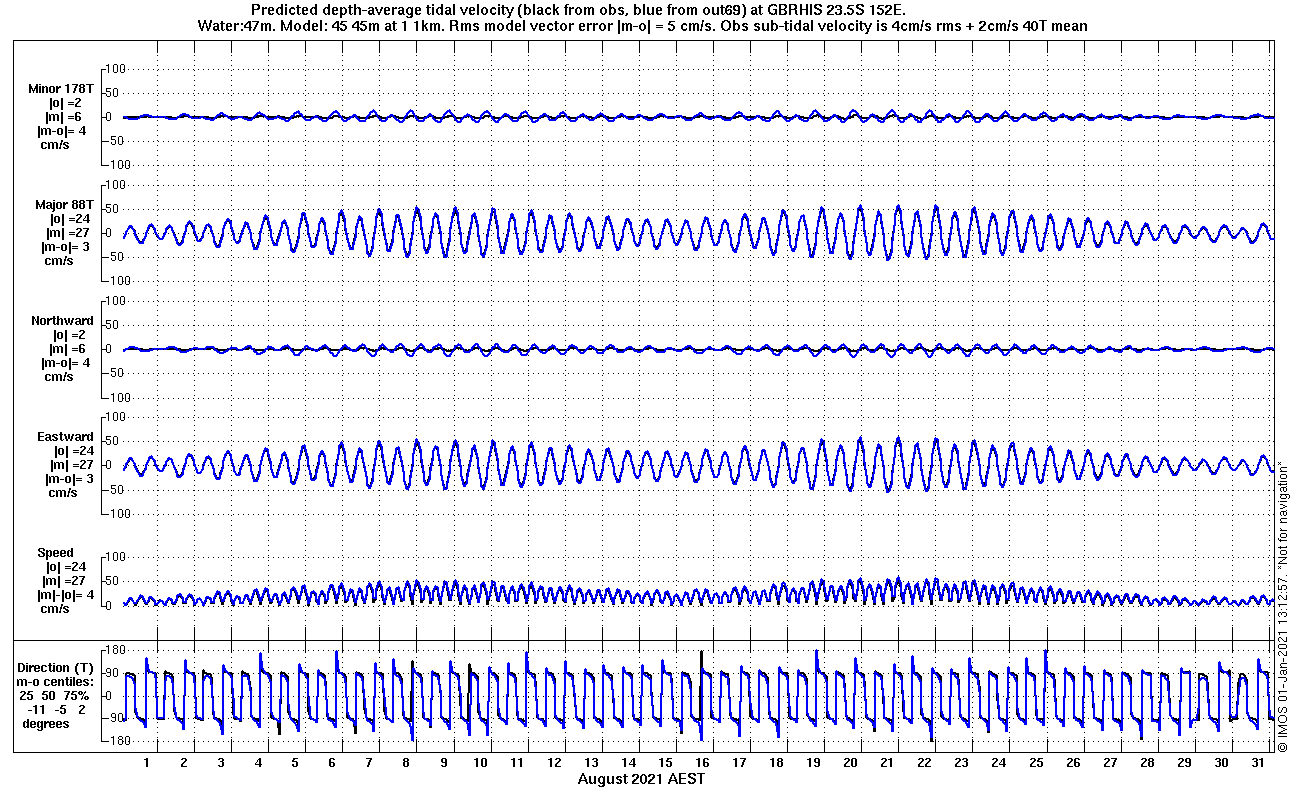The height and width of the screenshot is (800, 1300).
Task: Click the x-axis date label 12
Action: pos(554,763)
